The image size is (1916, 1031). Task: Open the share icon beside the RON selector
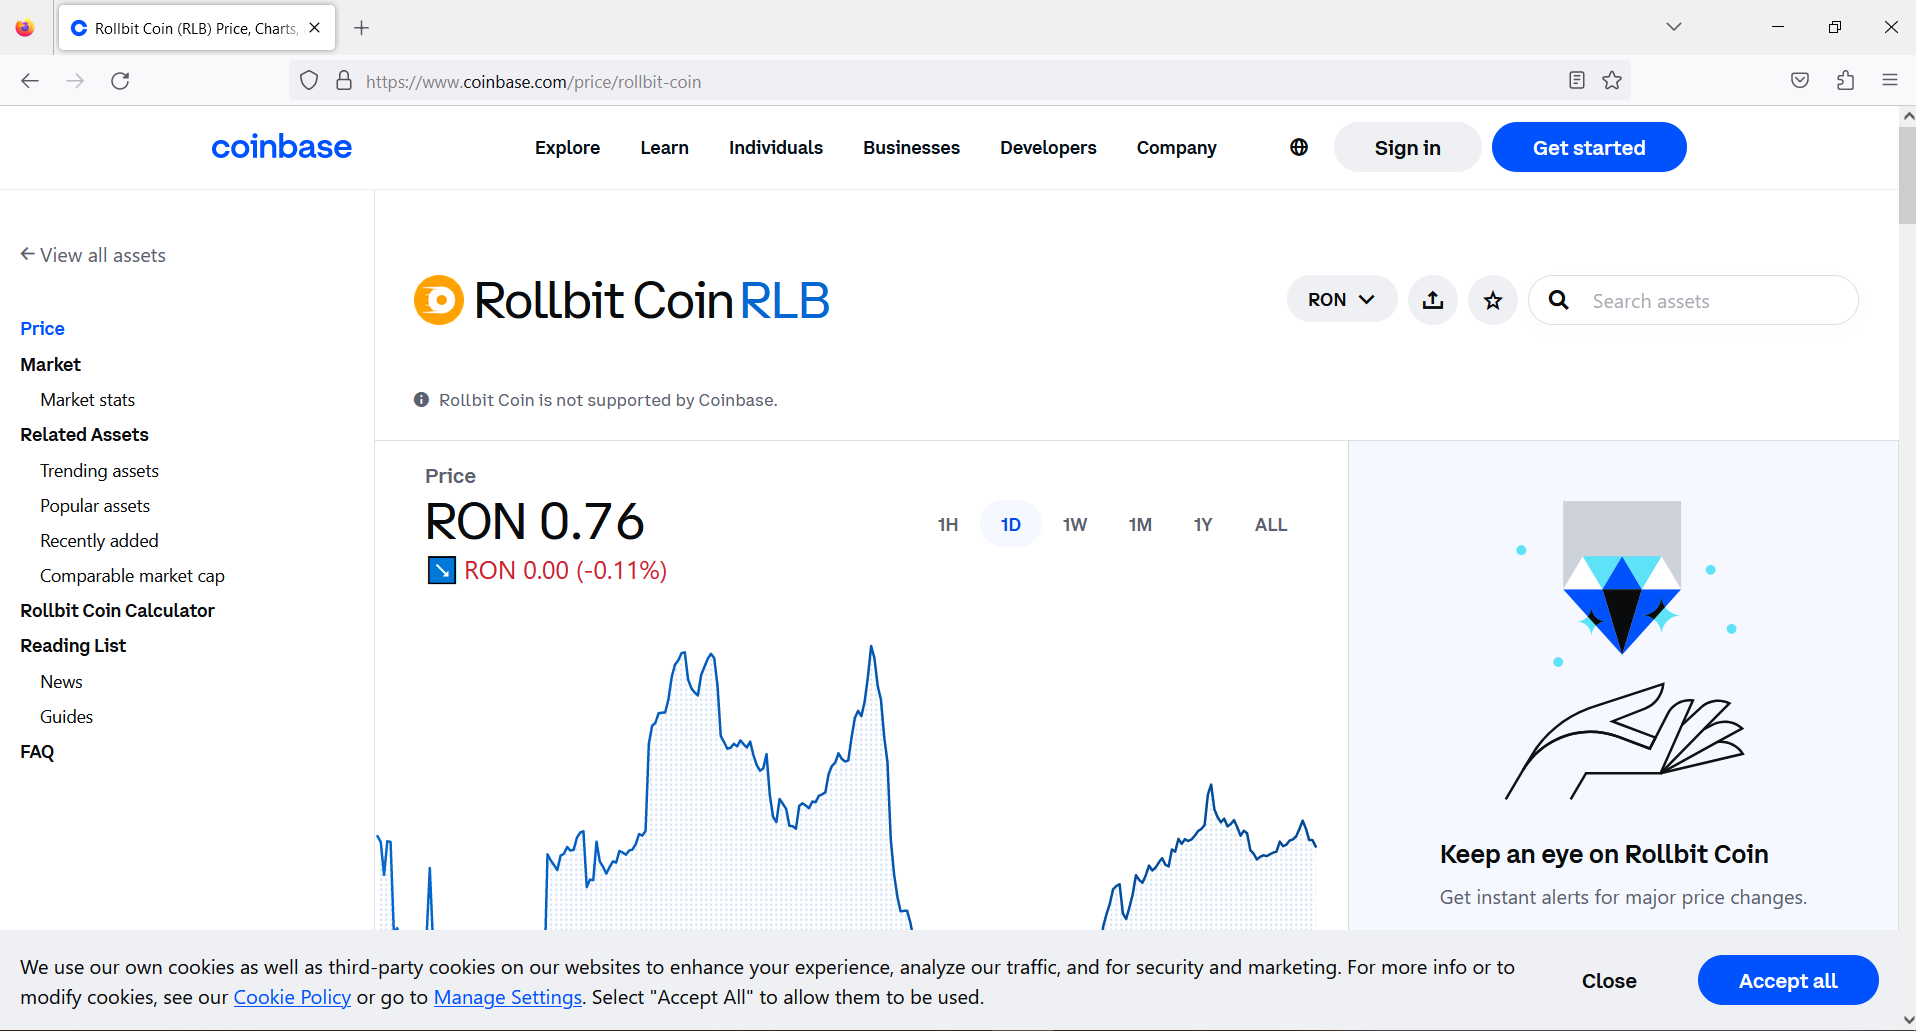point(1432,300)
